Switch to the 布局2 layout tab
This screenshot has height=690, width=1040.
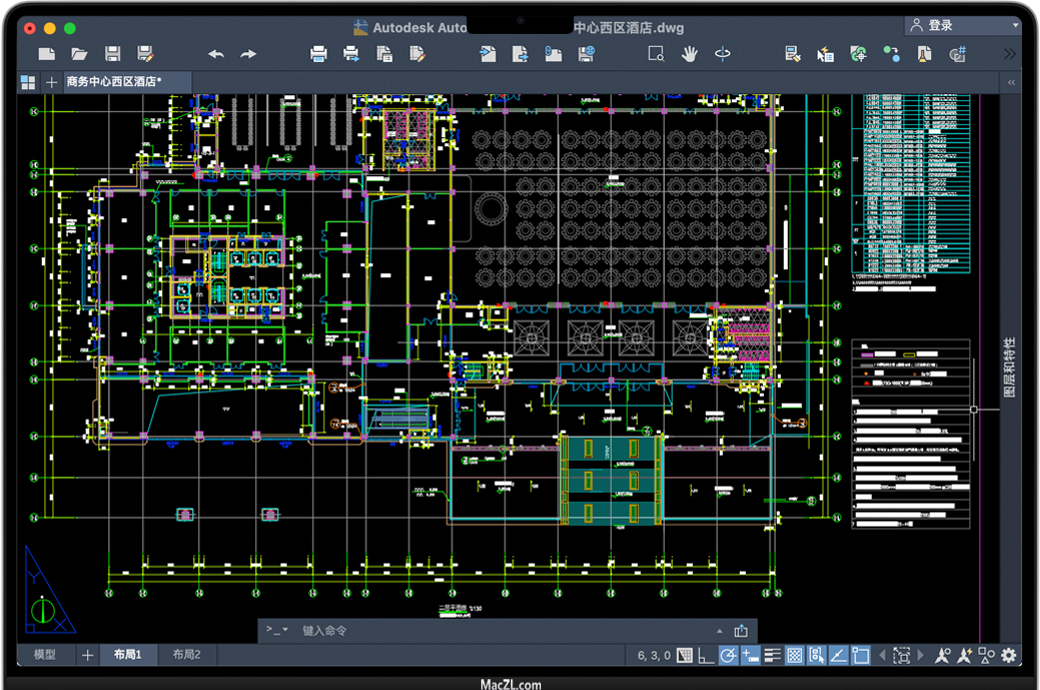[x=186, y=655]
